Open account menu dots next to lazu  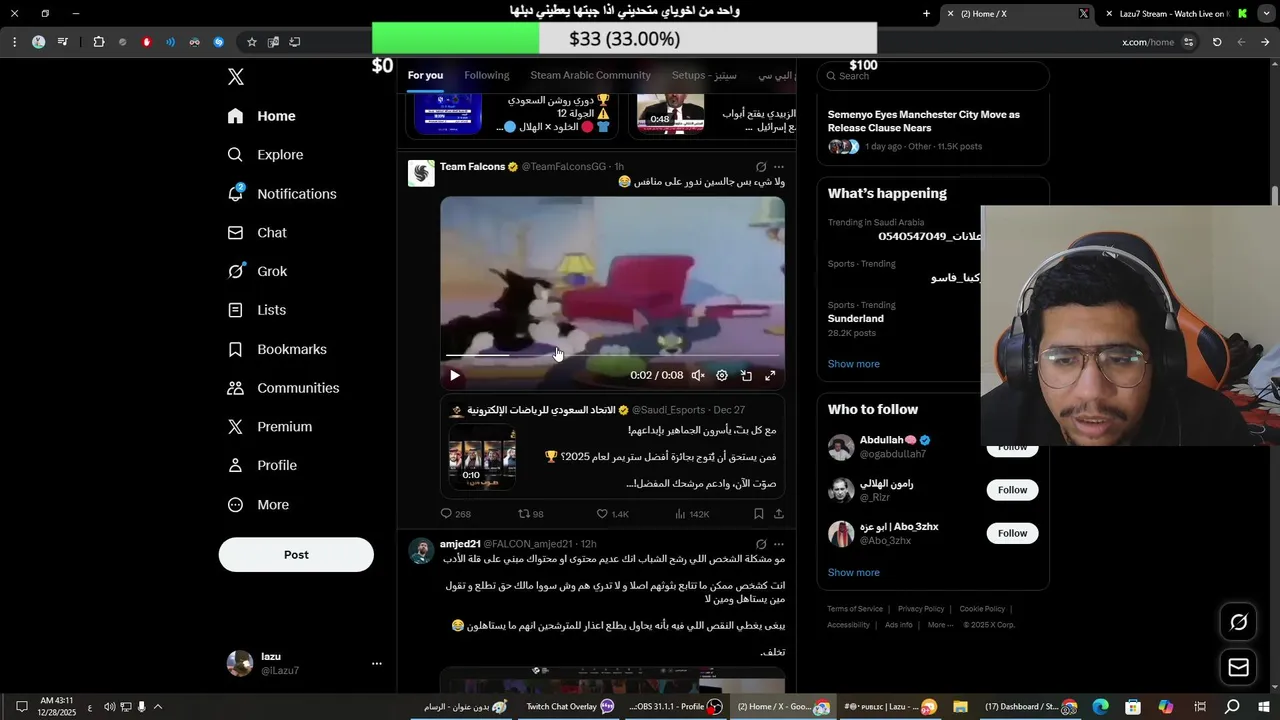(377, 663)
